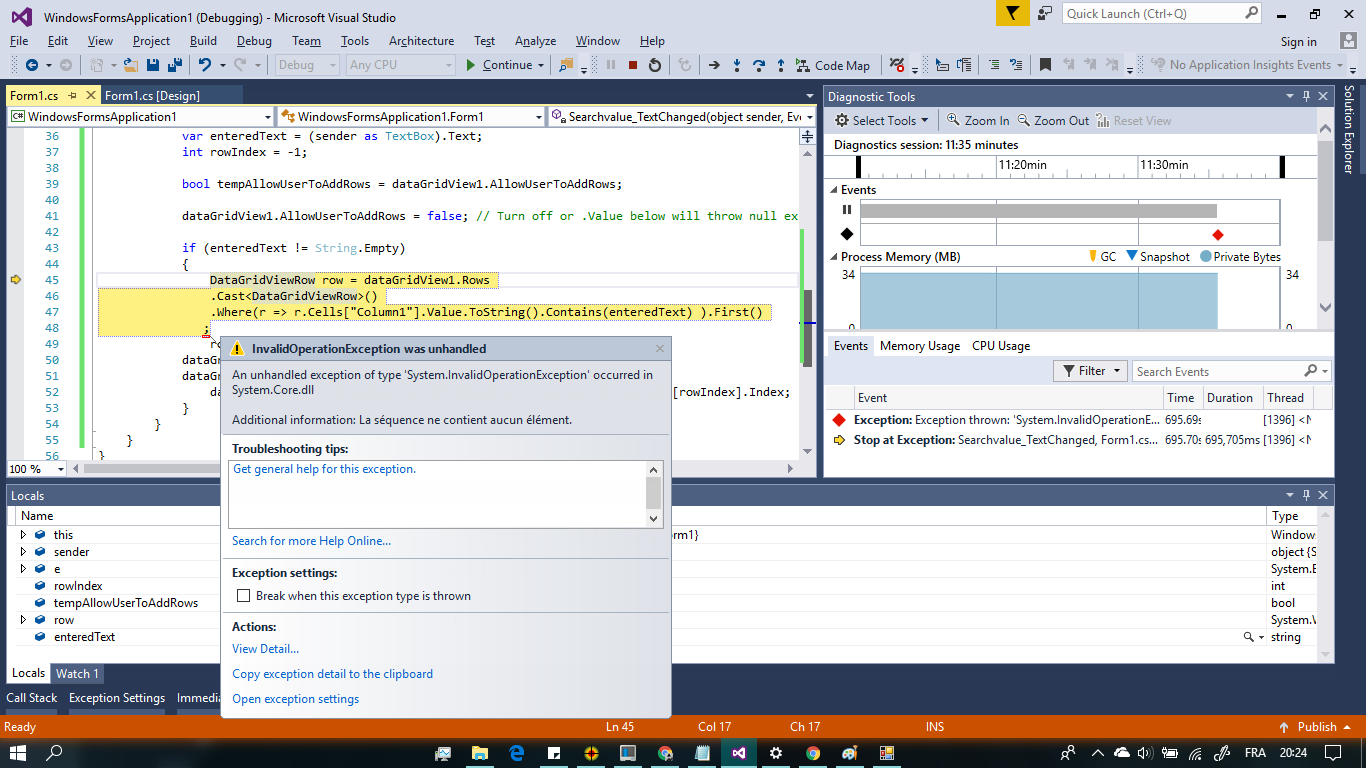Click the Save floppy disk icon
The image size is (1366, 768).
tap(153, 65)
